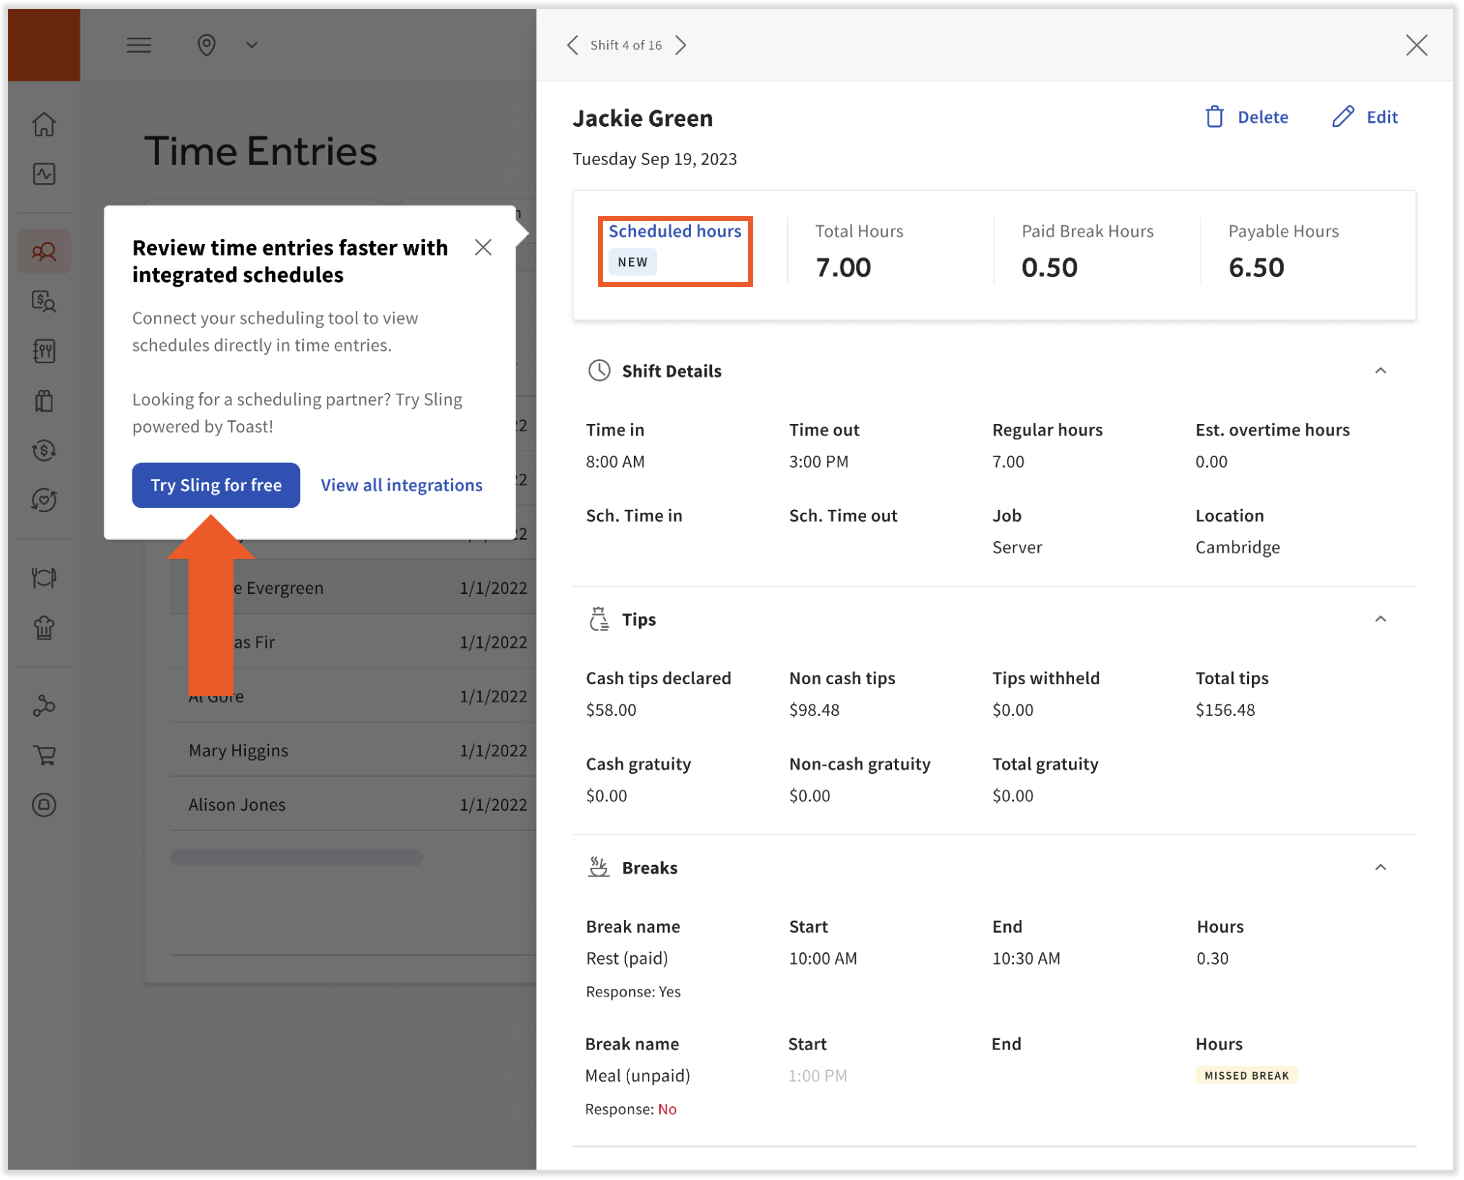Viewport: 1464px width, 1180px height.
Task: Dismiss the Sling popup with its X
Action: click(483, 246)
